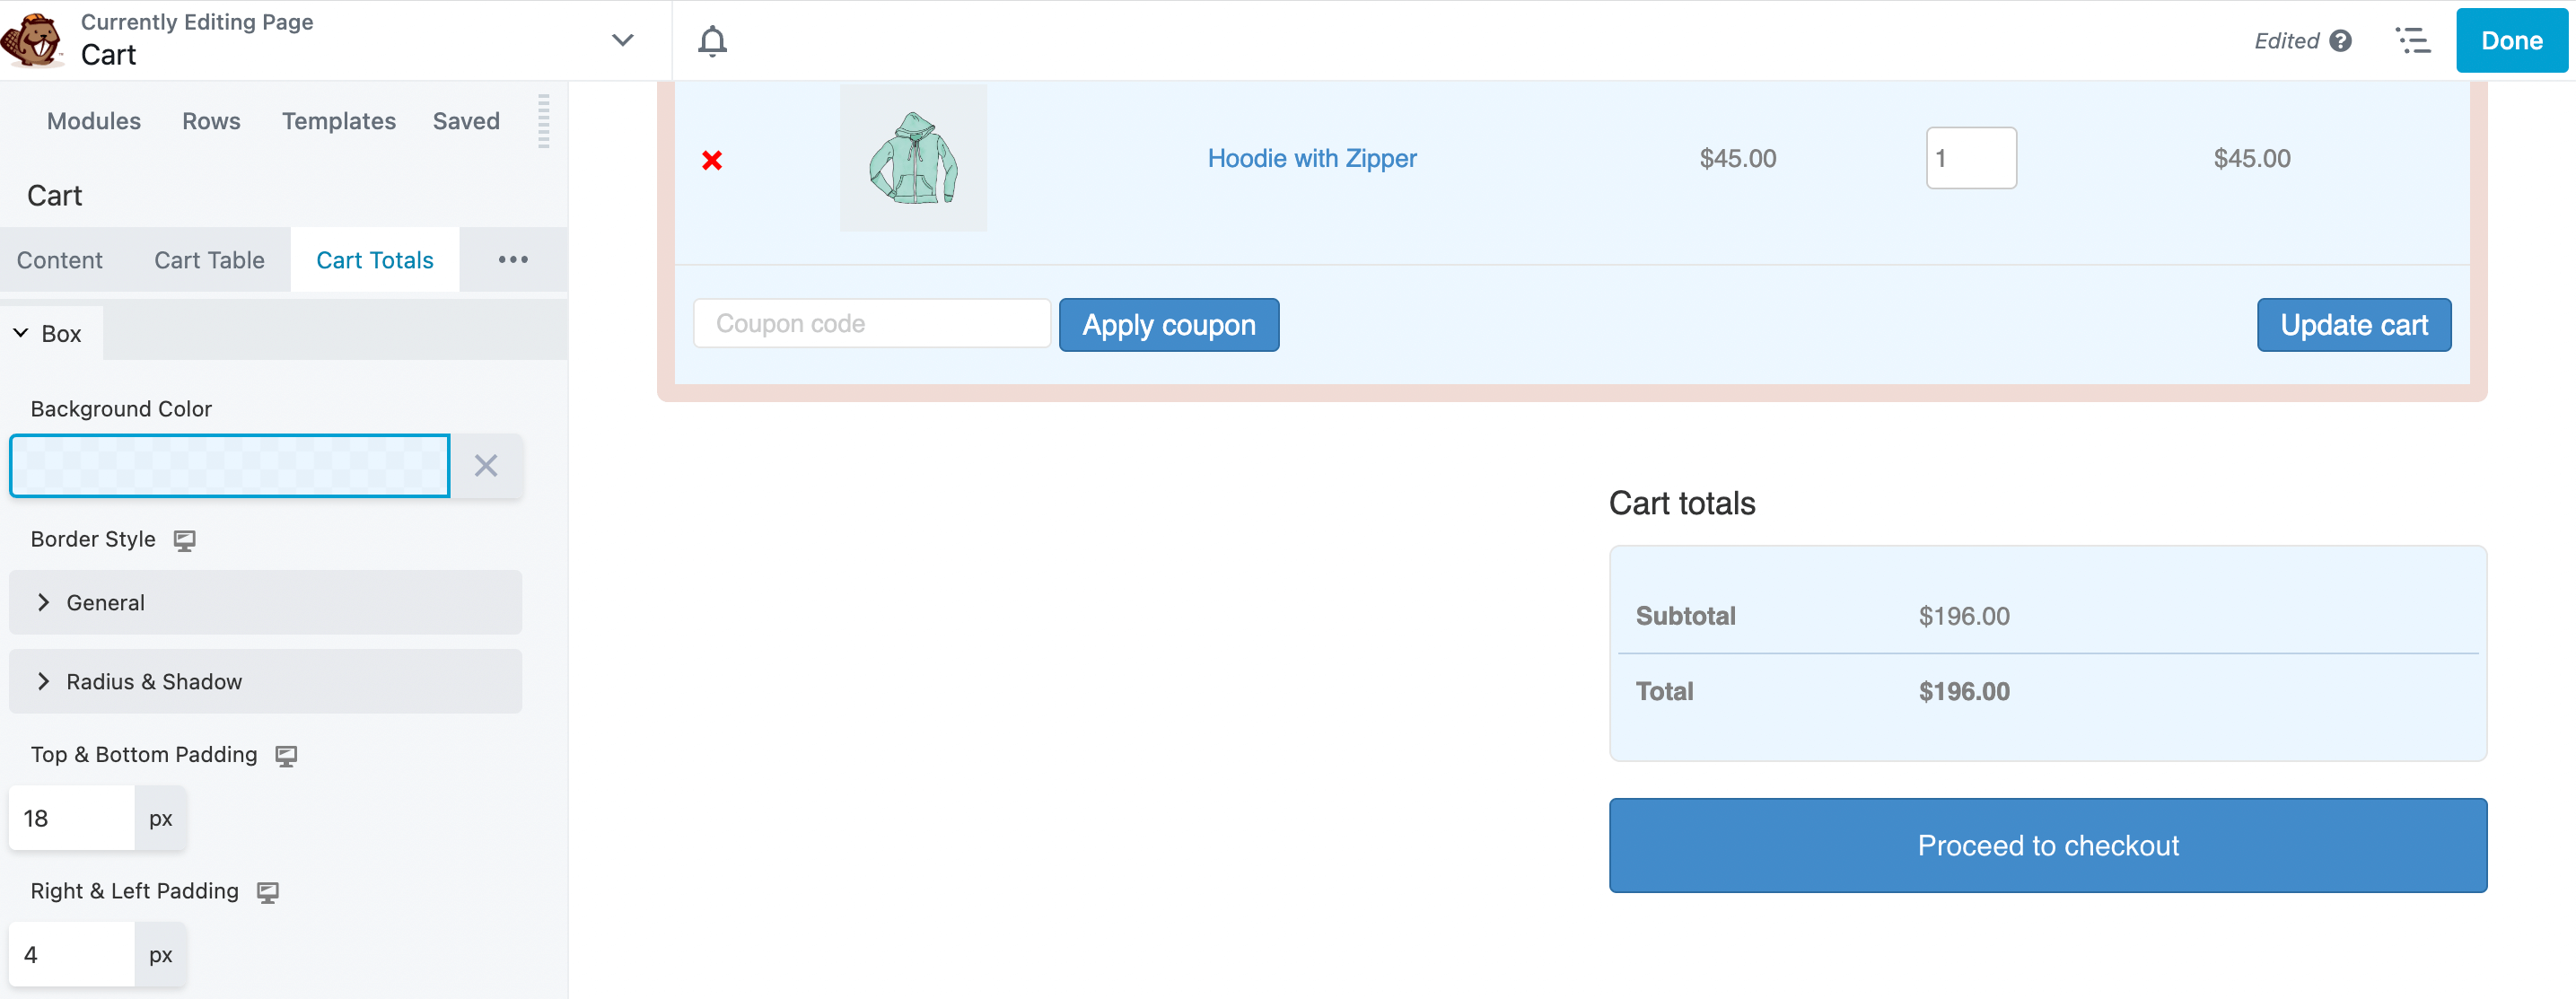Click the remove color X icon for Background Color
Viewport: 2576px width, 999px height.
click(486, 465)
